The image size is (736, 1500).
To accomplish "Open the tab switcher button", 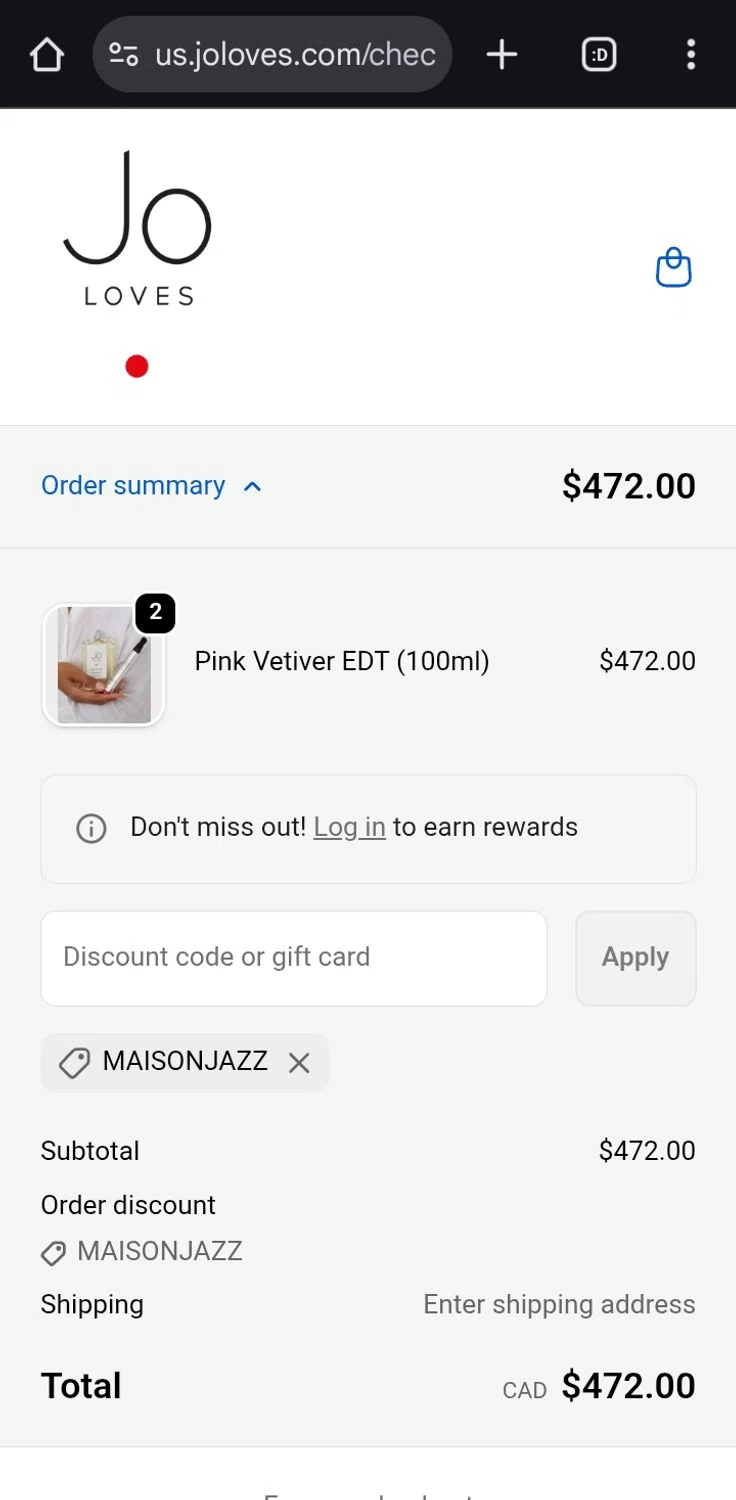I will click(x=599, y=55).
